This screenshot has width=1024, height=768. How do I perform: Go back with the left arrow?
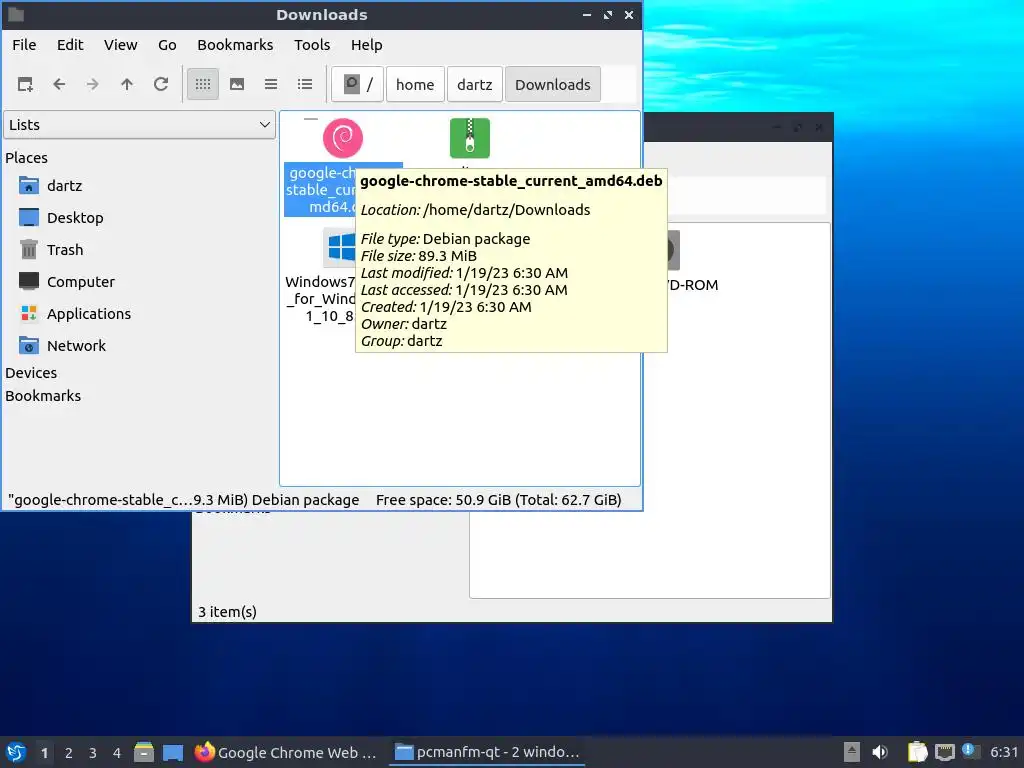[x=59, y=84]
